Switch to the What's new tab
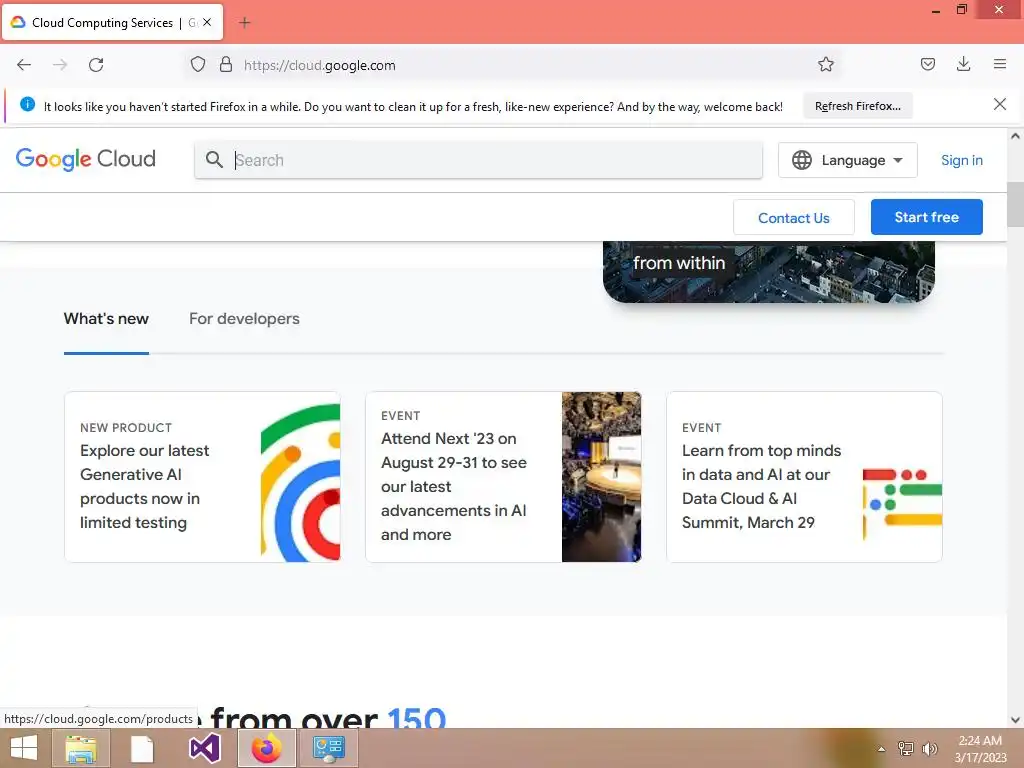This screenshot has height=768, width=1024. 106,319
